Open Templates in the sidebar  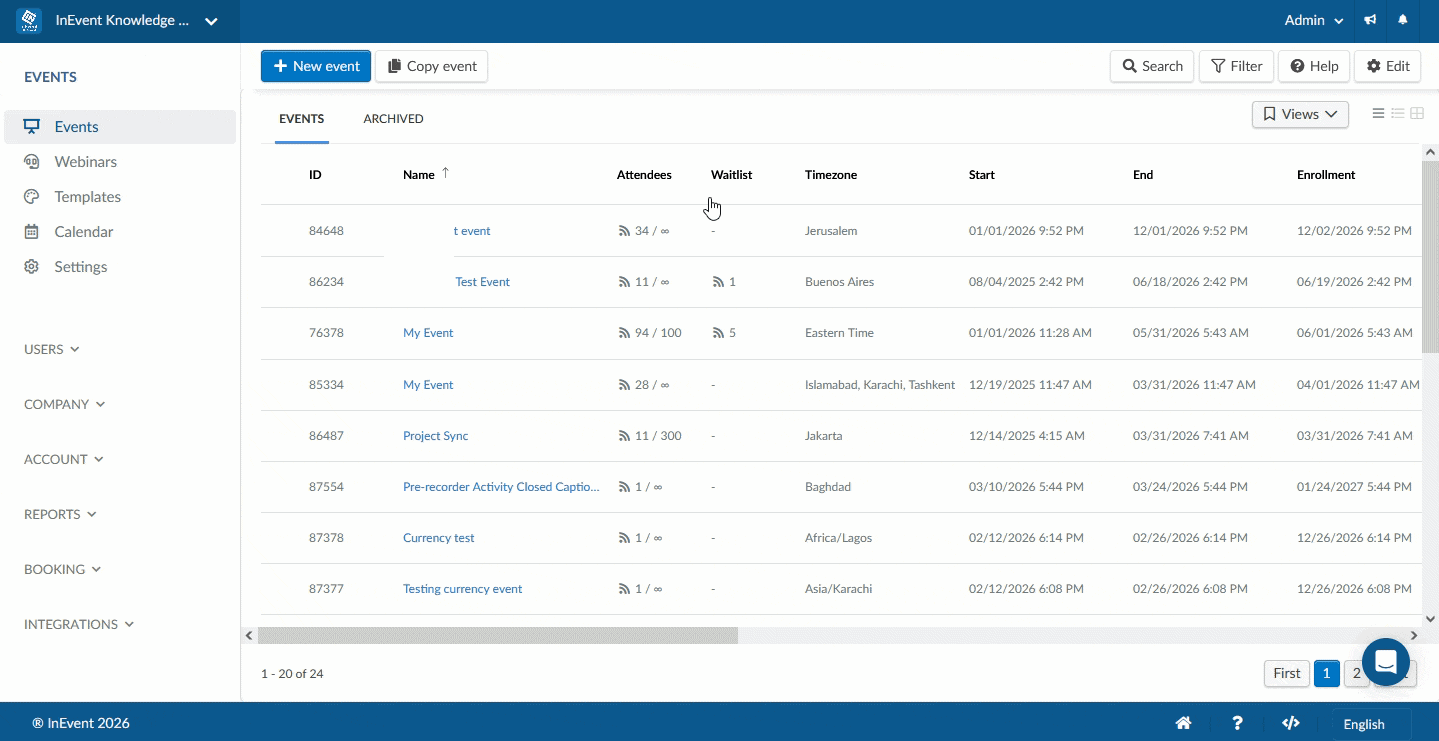pyautogui.click(x=120, y=197)
